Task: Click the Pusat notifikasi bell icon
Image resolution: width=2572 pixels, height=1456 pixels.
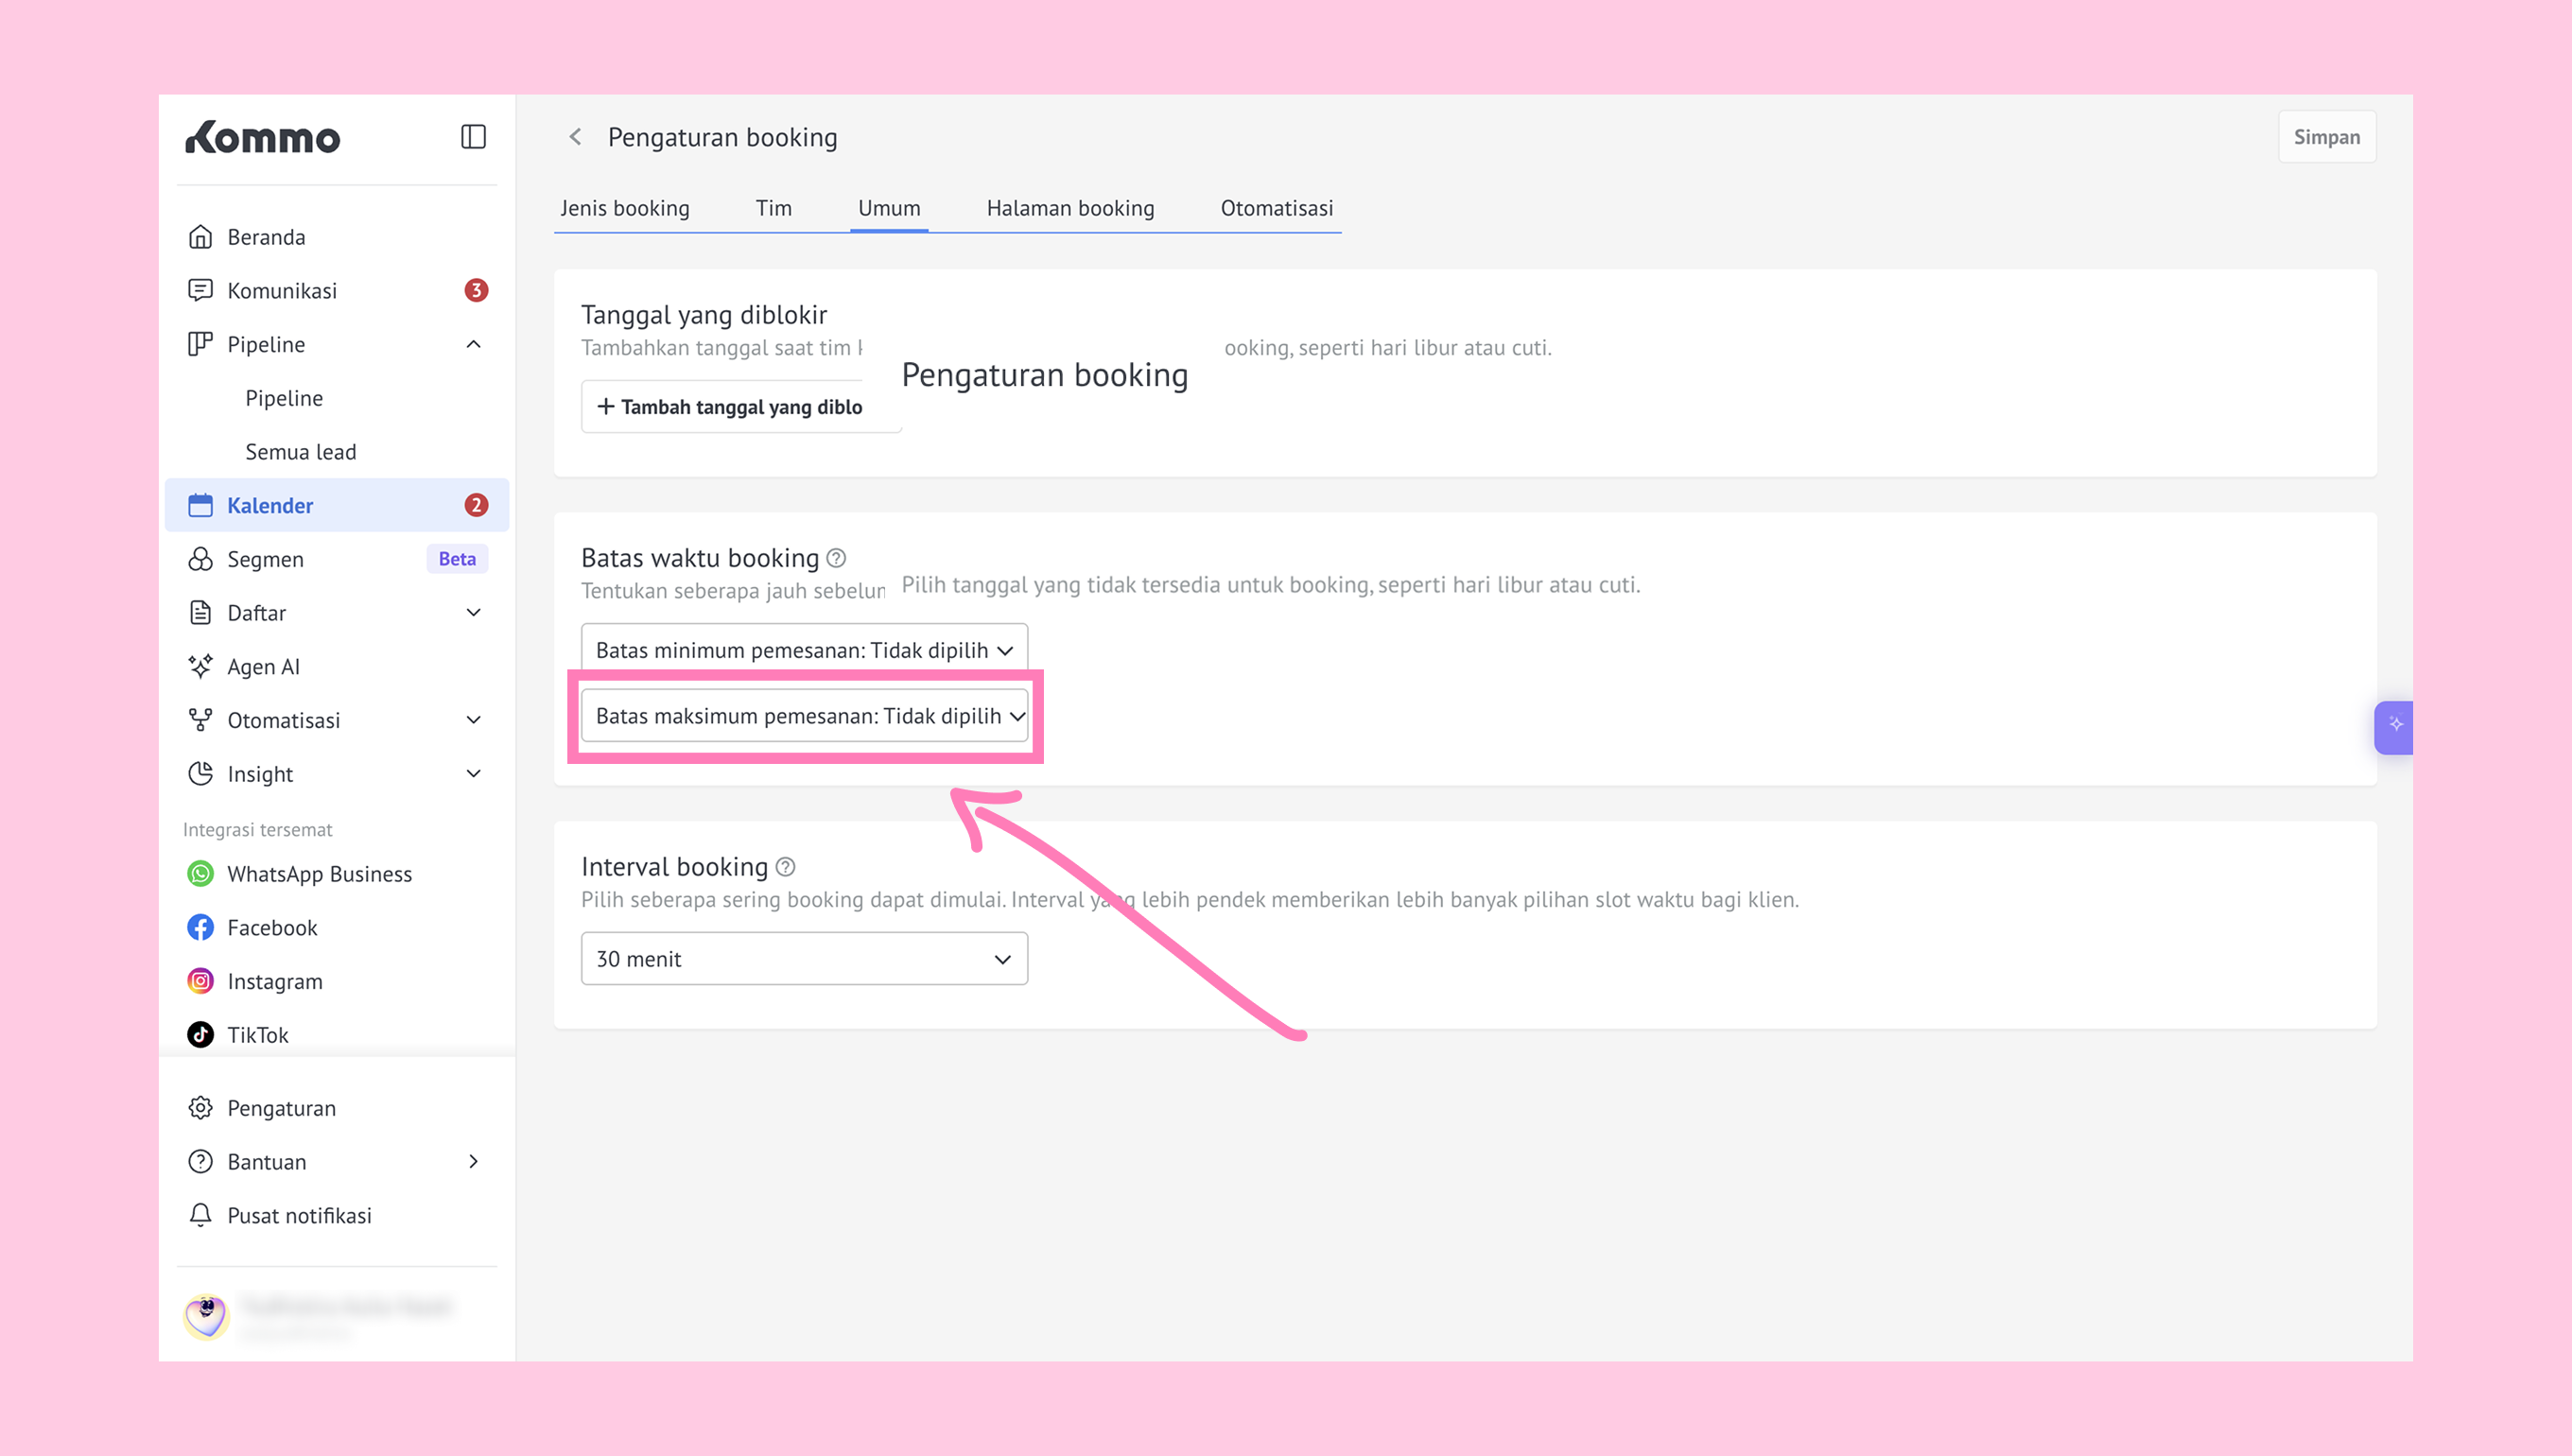Action: pos(200,1216)
